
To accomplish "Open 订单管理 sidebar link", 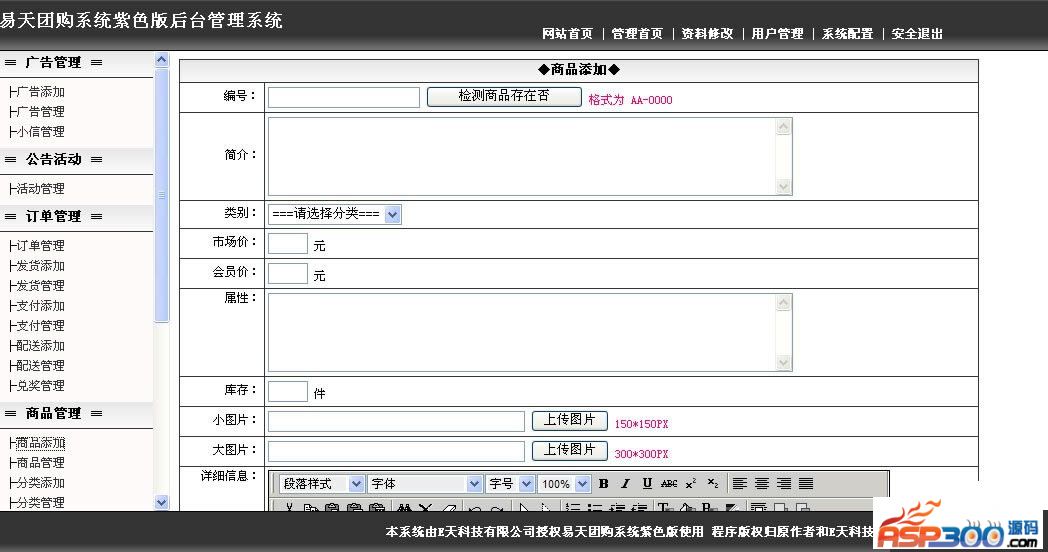I will (40, 245).
